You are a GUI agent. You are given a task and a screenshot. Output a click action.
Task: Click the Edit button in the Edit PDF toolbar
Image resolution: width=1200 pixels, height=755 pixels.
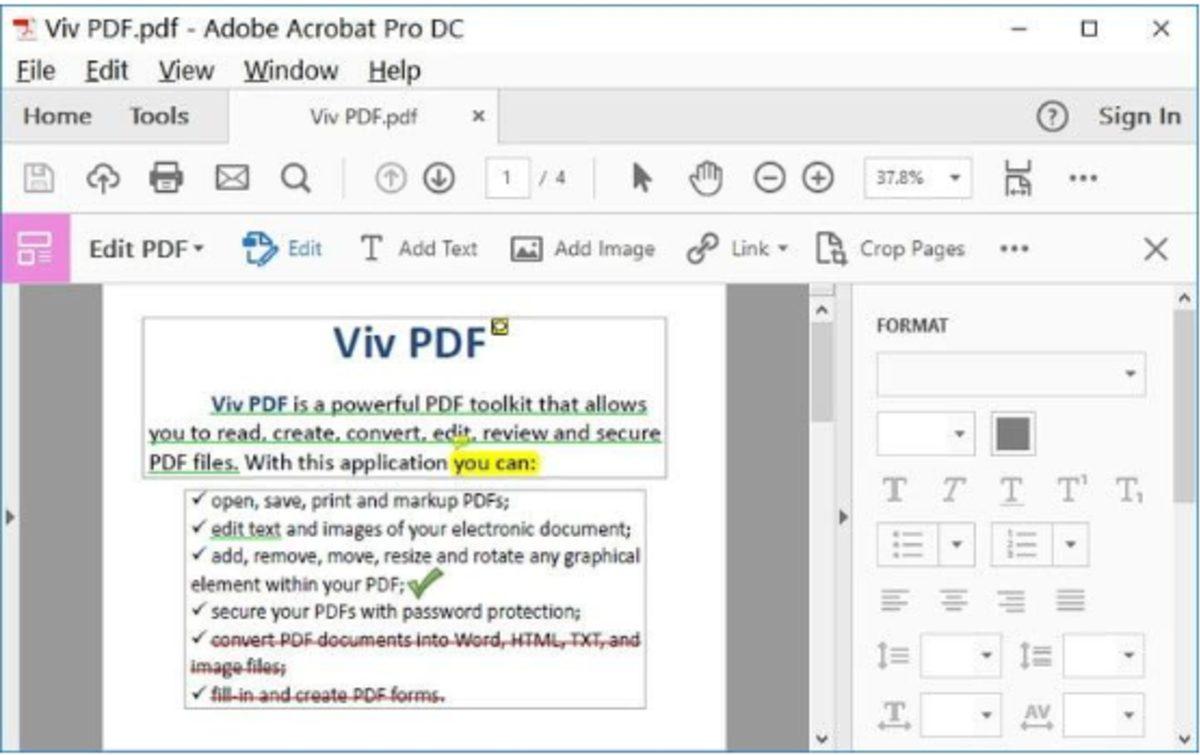click(x=282, y=249)
